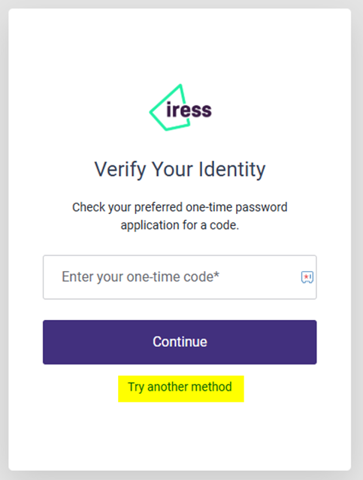The height and width of the screenshot is (480, 363).
Task: Click the 'Verify Your Identity' heading
Action: pyautogui.click(x=180, y=170)
